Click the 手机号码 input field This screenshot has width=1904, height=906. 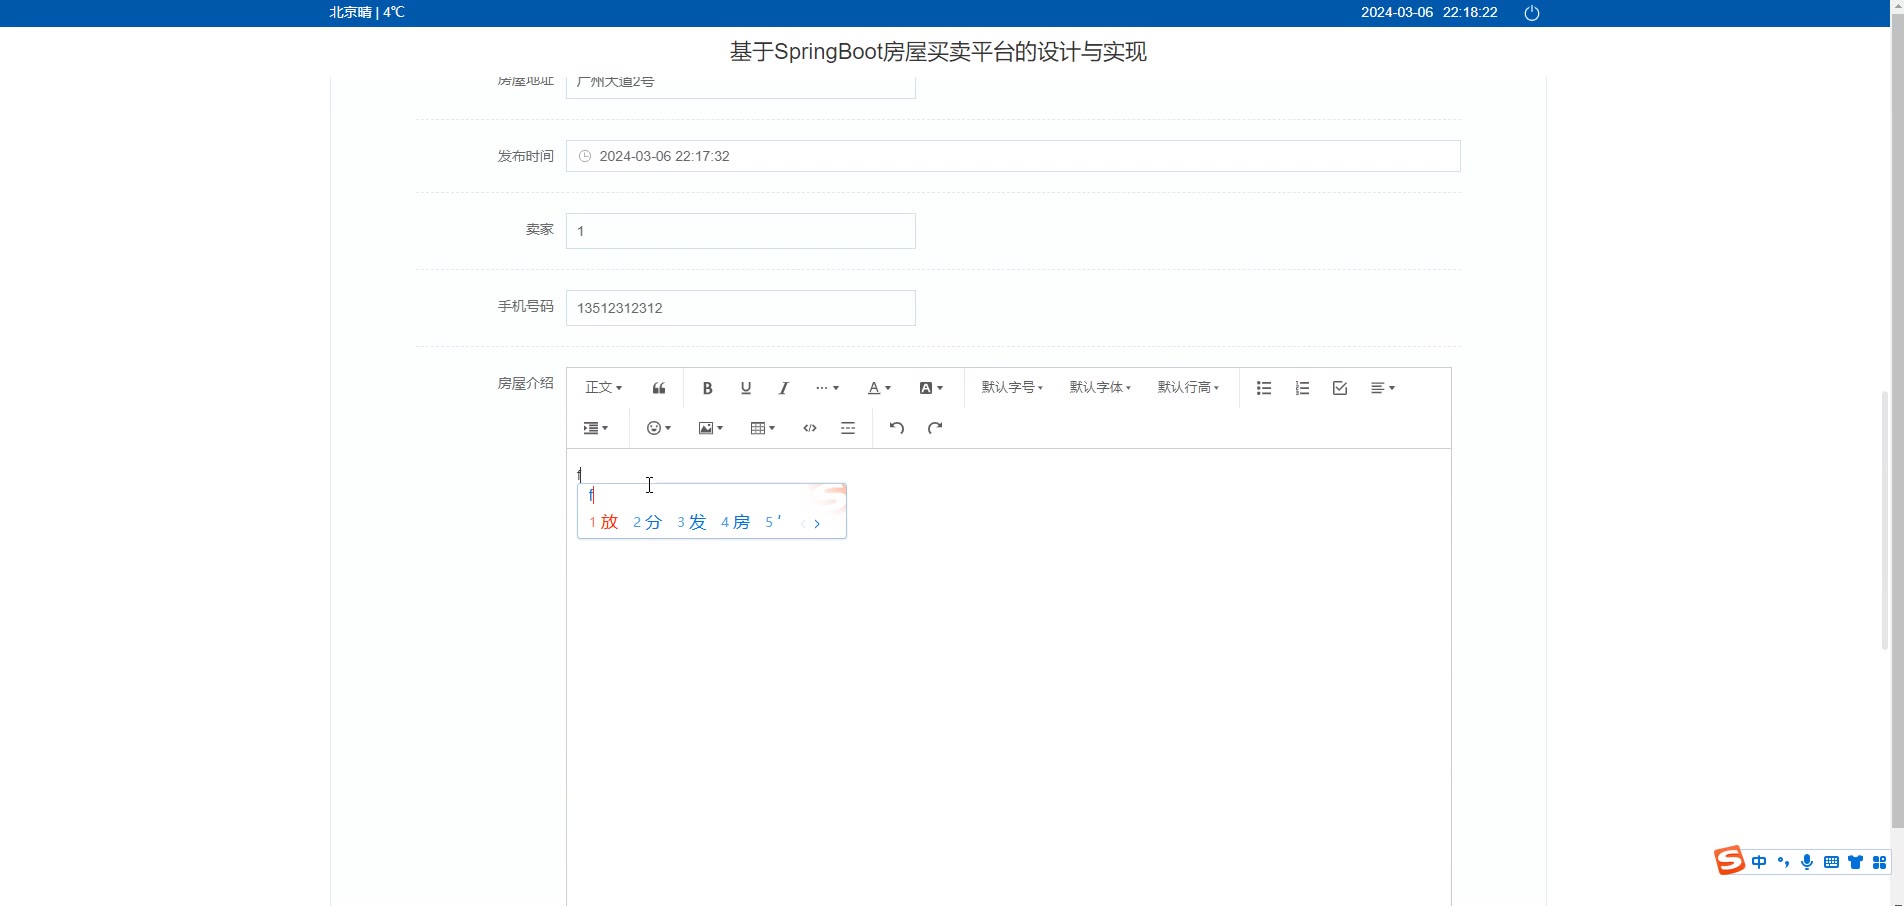[x=741, y=308]
